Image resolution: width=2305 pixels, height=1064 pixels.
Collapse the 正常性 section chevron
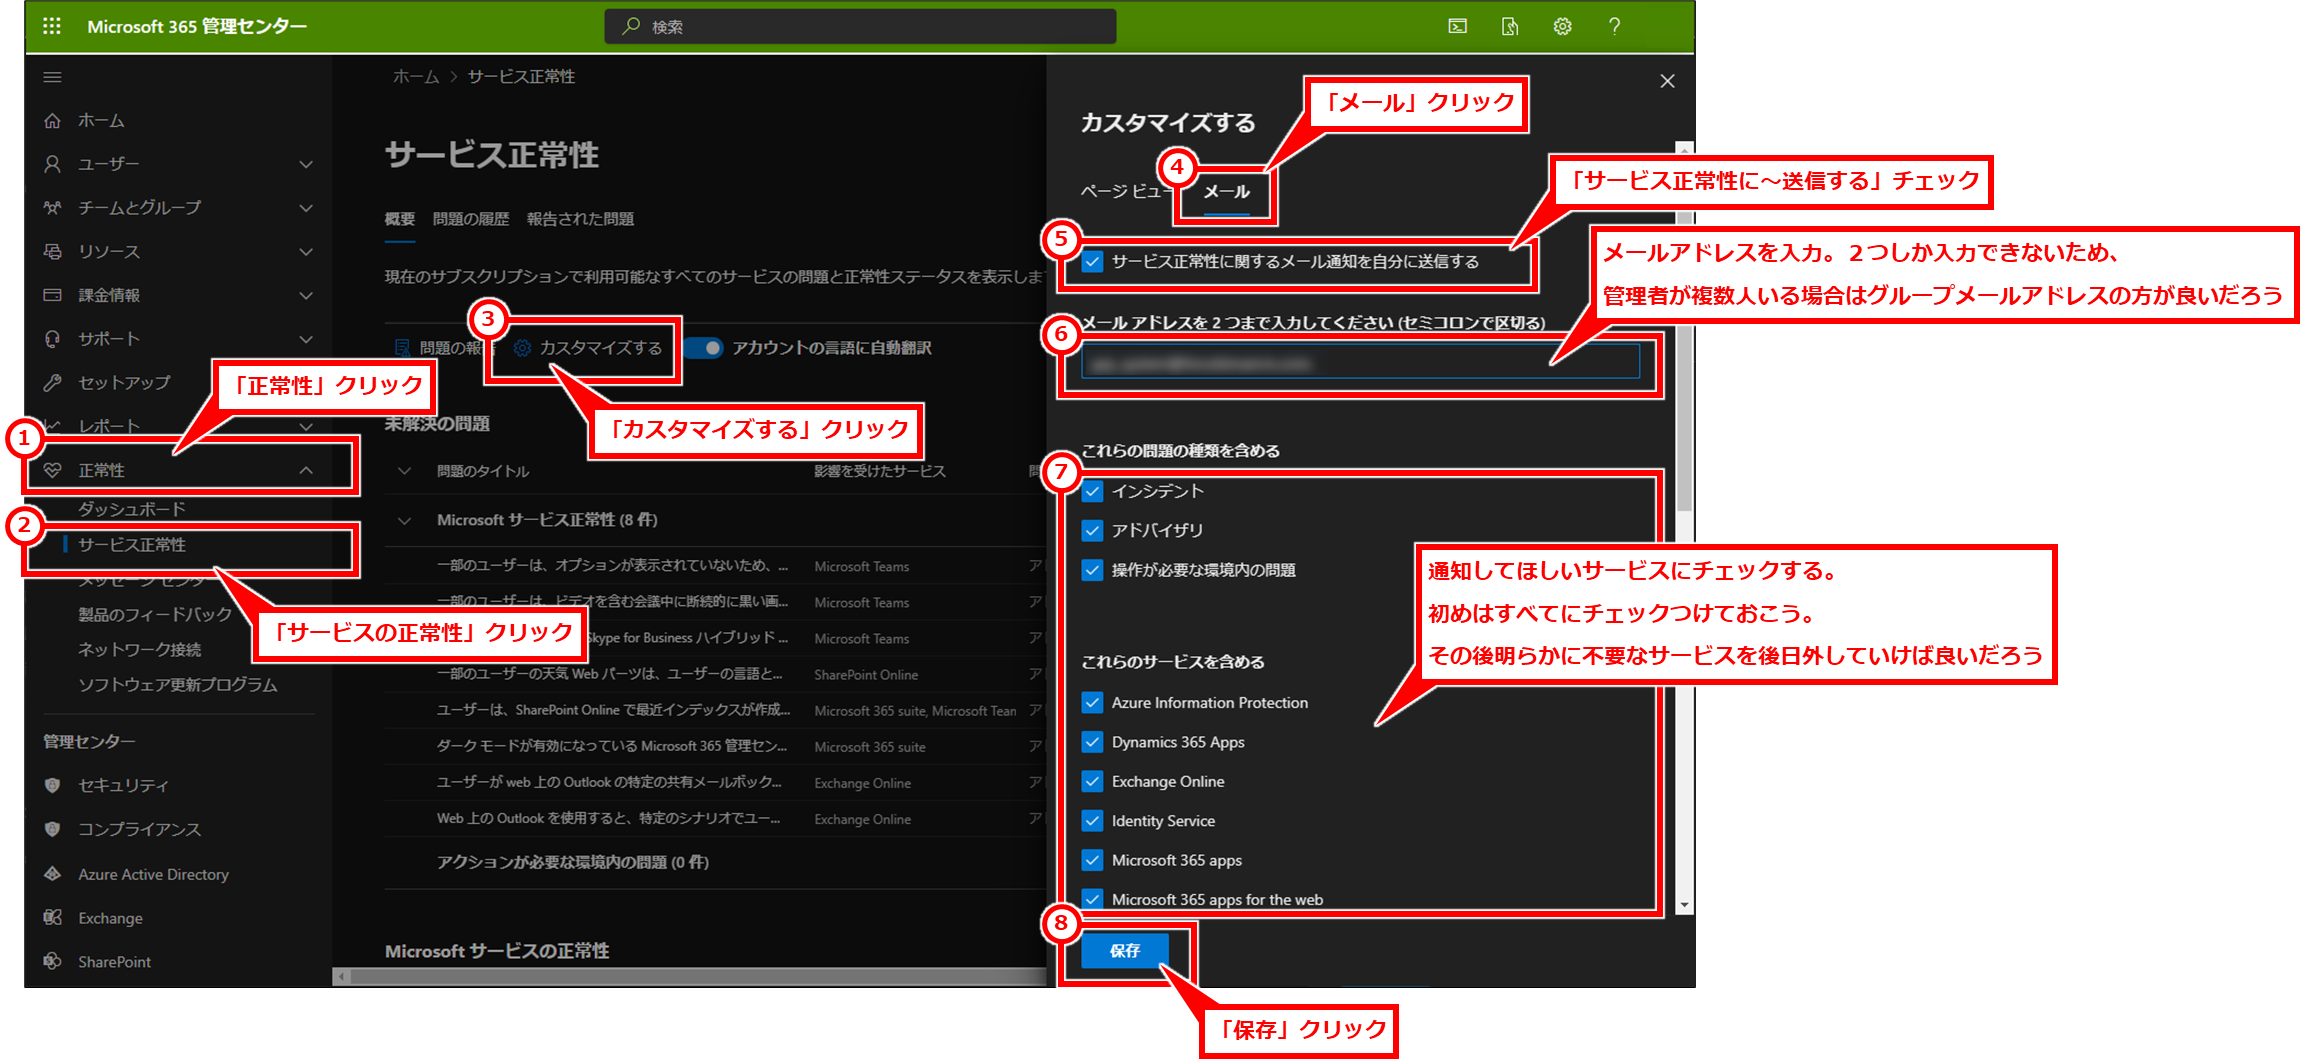306,470
